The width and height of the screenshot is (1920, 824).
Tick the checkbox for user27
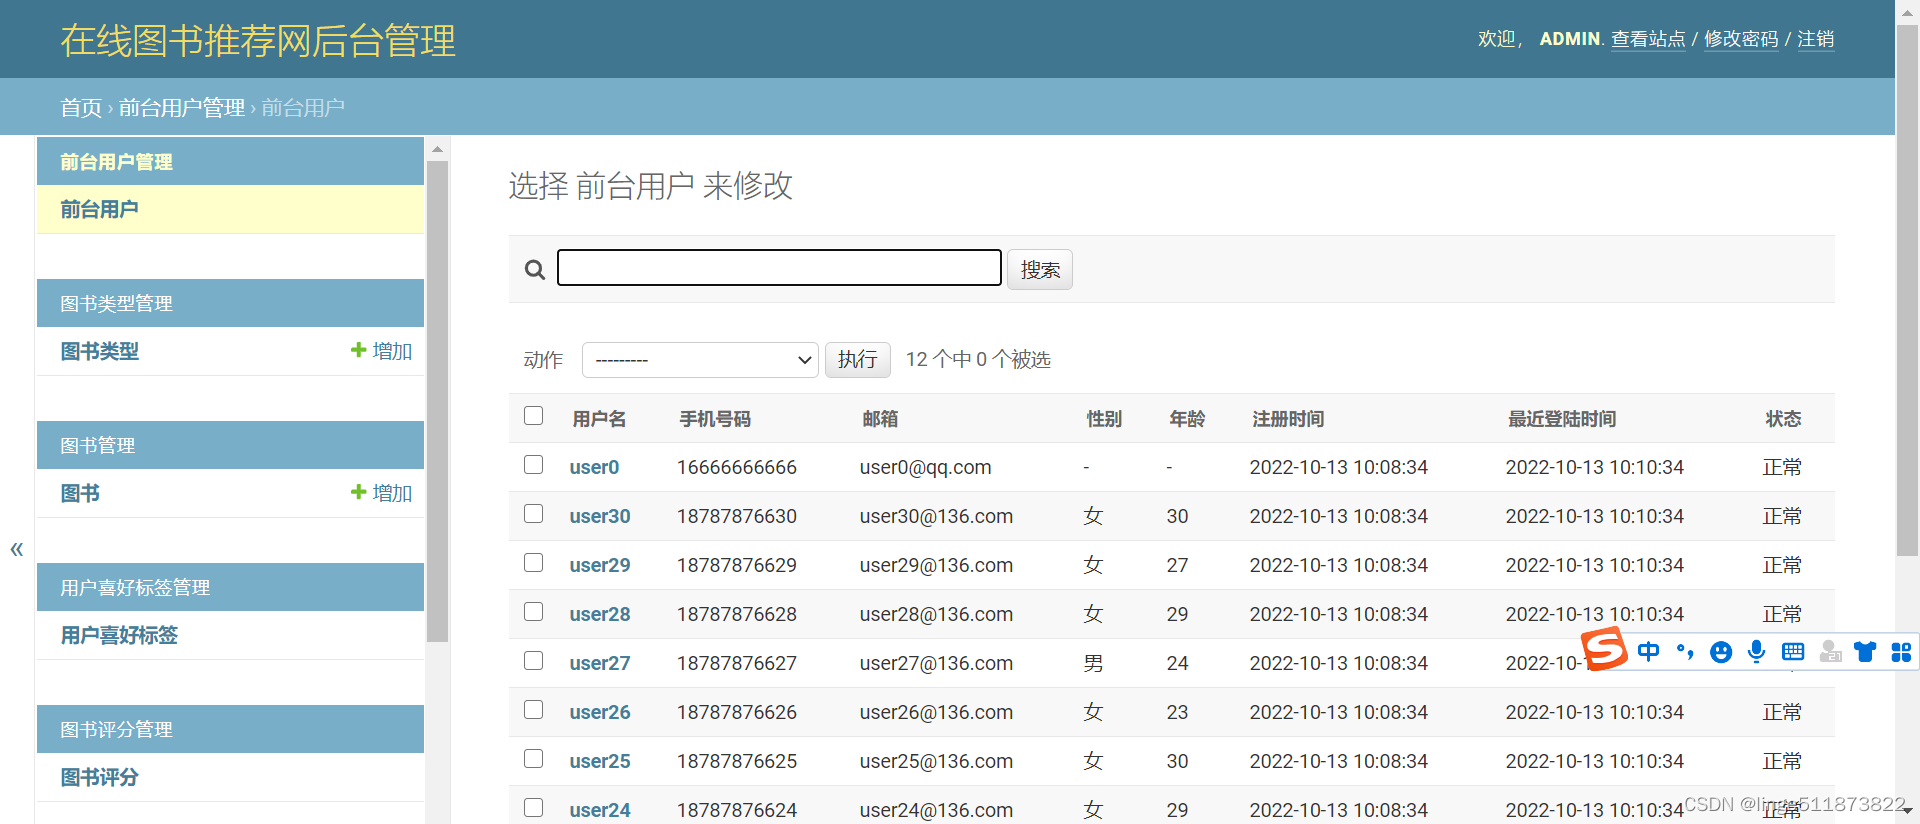tap(534, 661)
